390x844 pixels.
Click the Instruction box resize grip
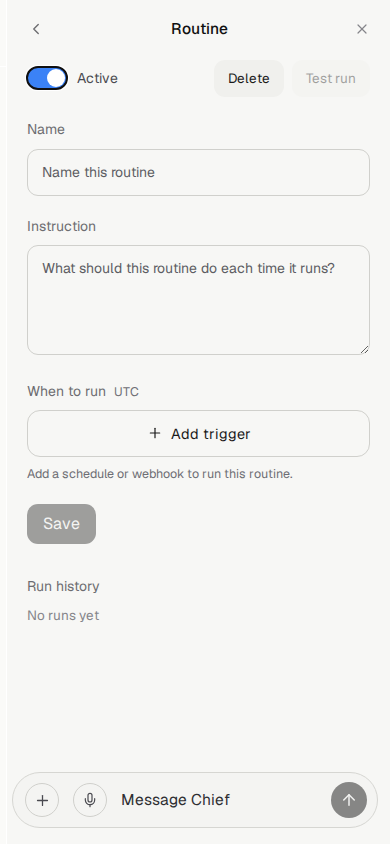[x=364, y=349]
